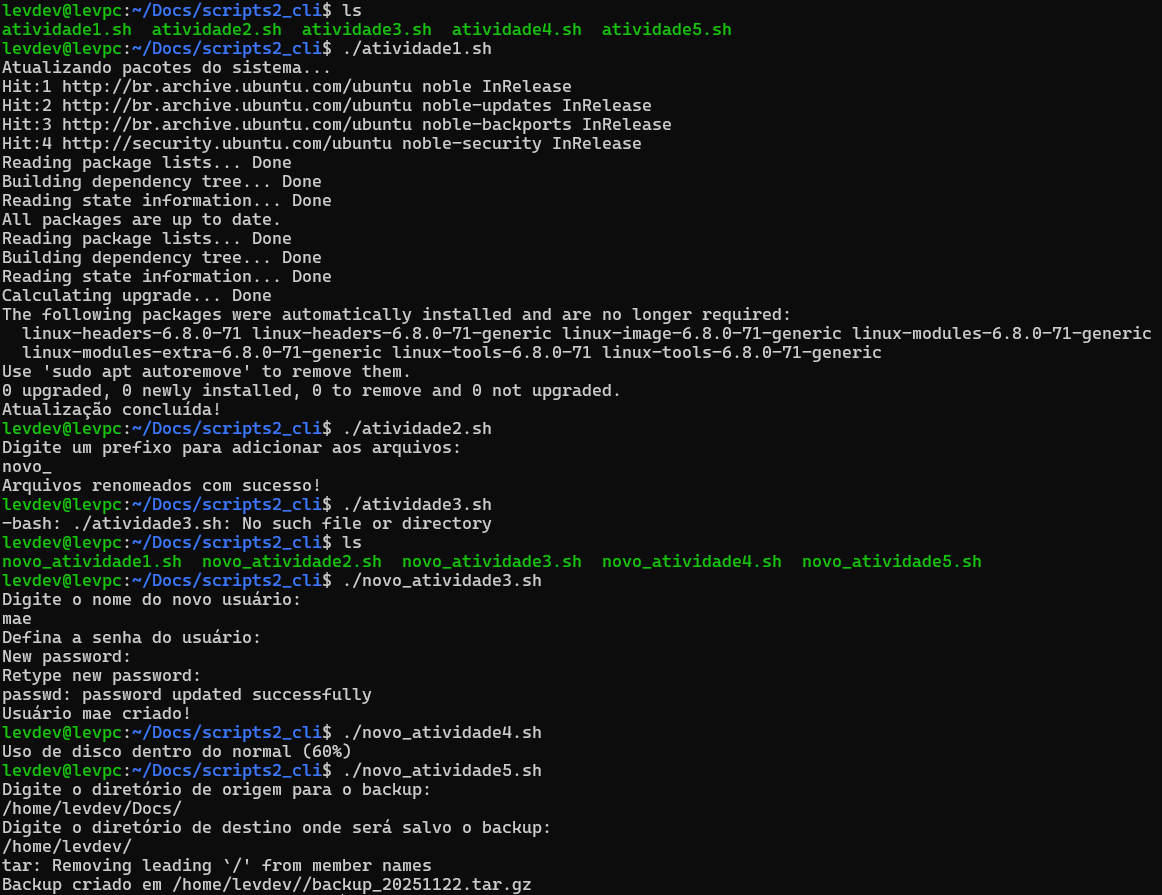Click atividade5.sh in the first ls listing
The height and width of the screenshot is (895, 1162).
(x=666, y=30)
